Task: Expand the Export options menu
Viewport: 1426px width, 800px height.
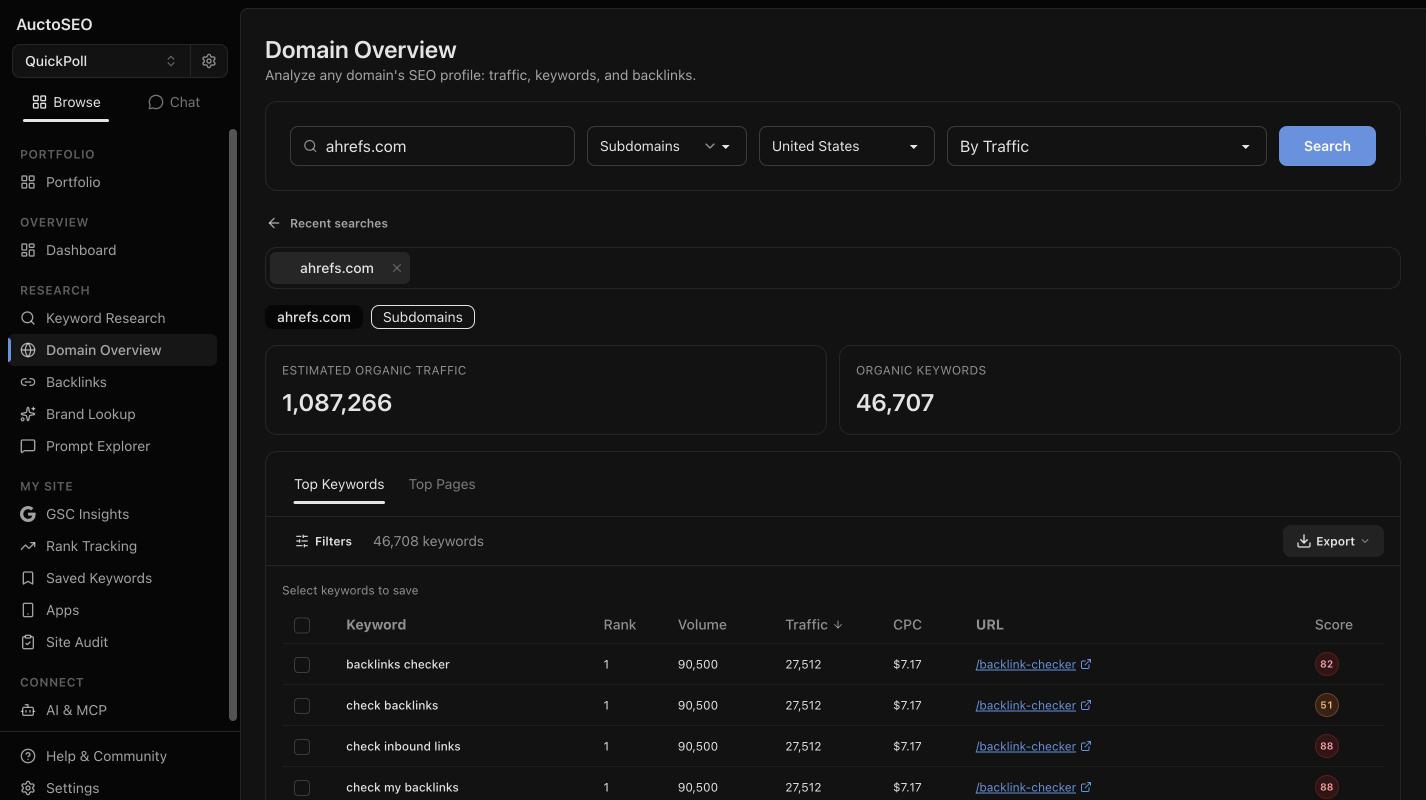Action: coord(1333,541)
